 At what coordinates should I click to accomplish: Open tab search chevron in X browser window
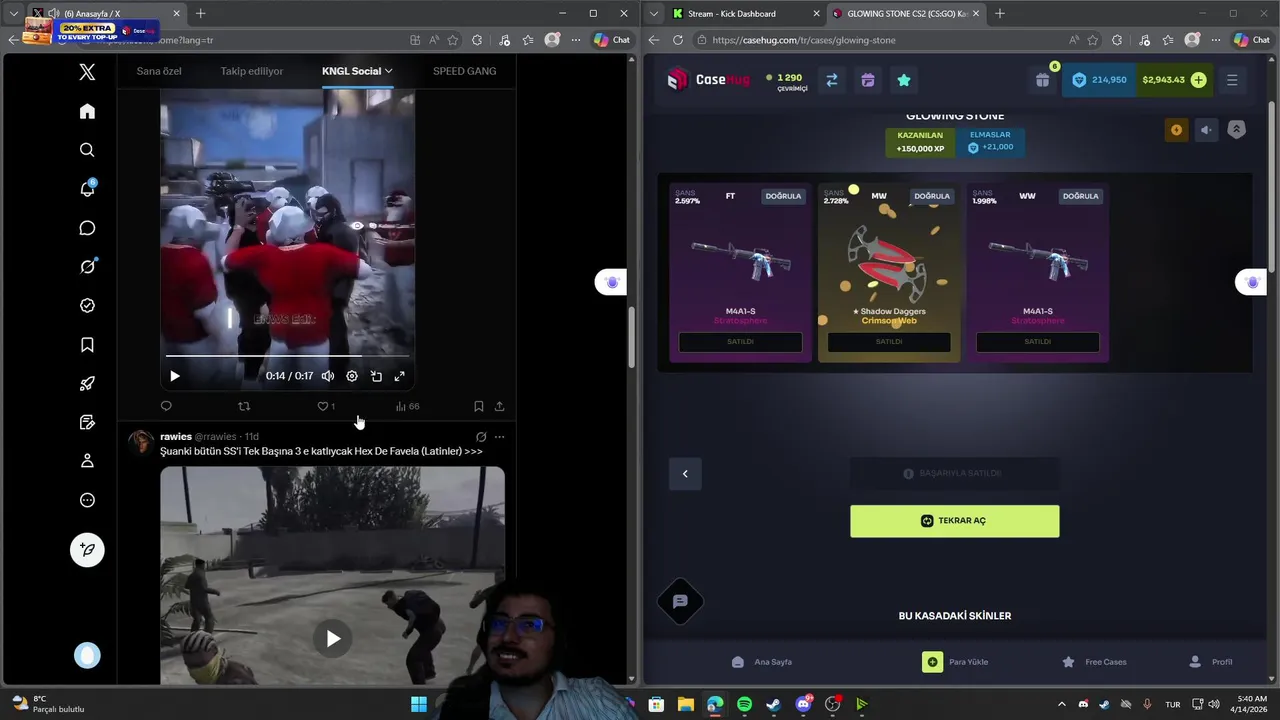point(14,14)
